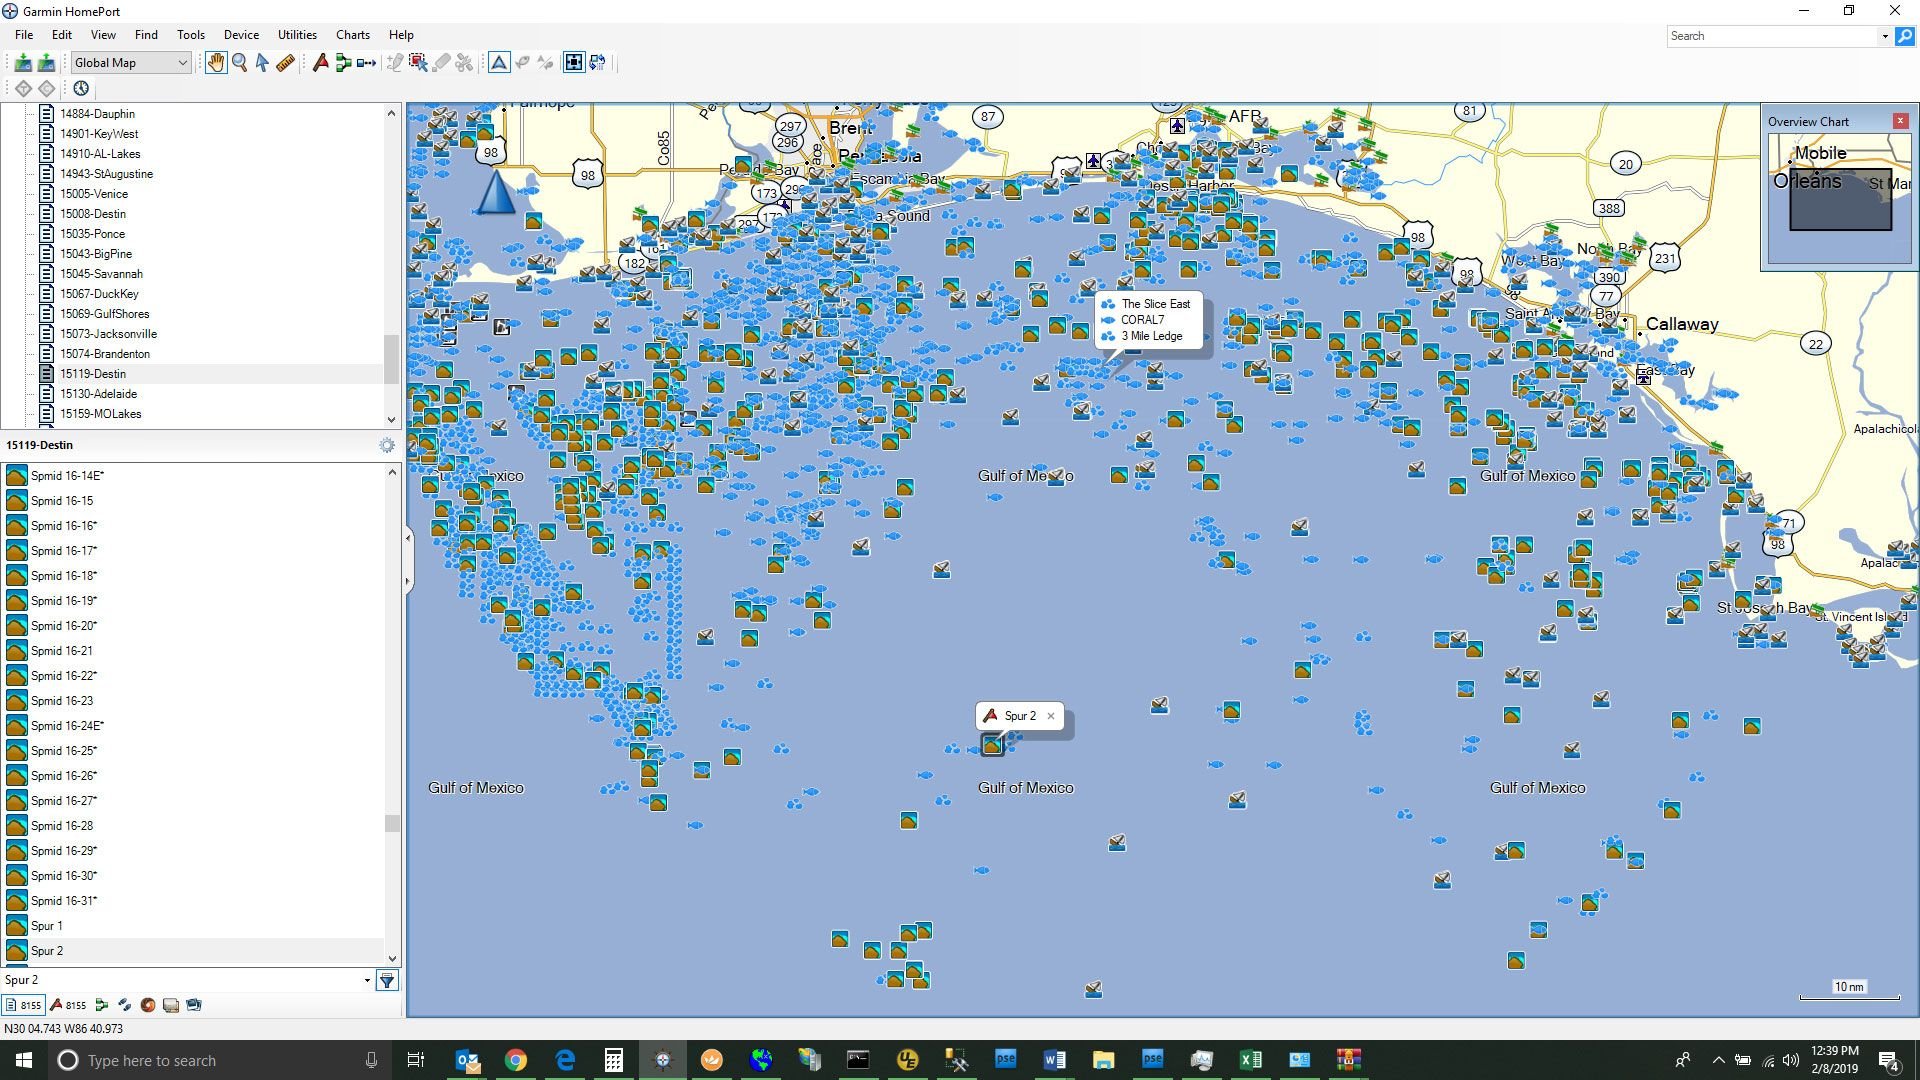Show all items tab with 8155 count
This screenshot has height=1080, width=1920.
24,1005
